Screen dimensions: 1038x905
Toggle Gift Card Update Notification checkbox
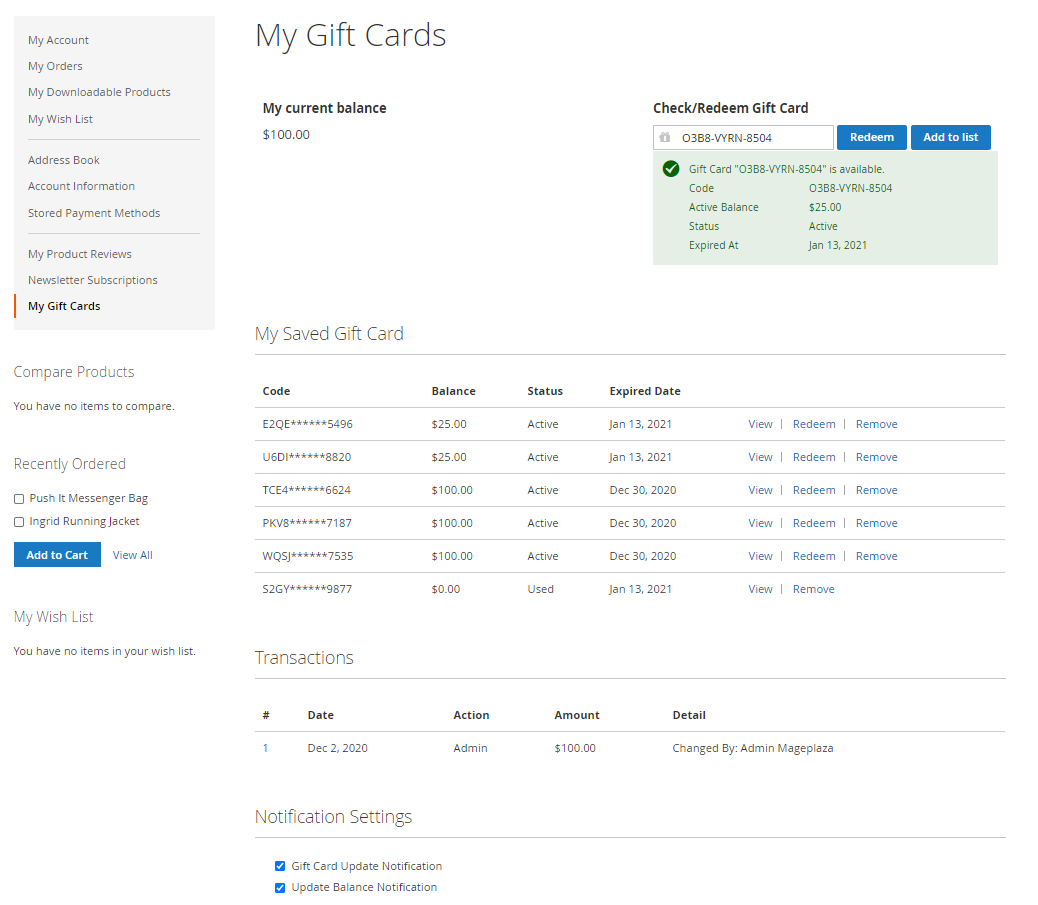(280, 866)
